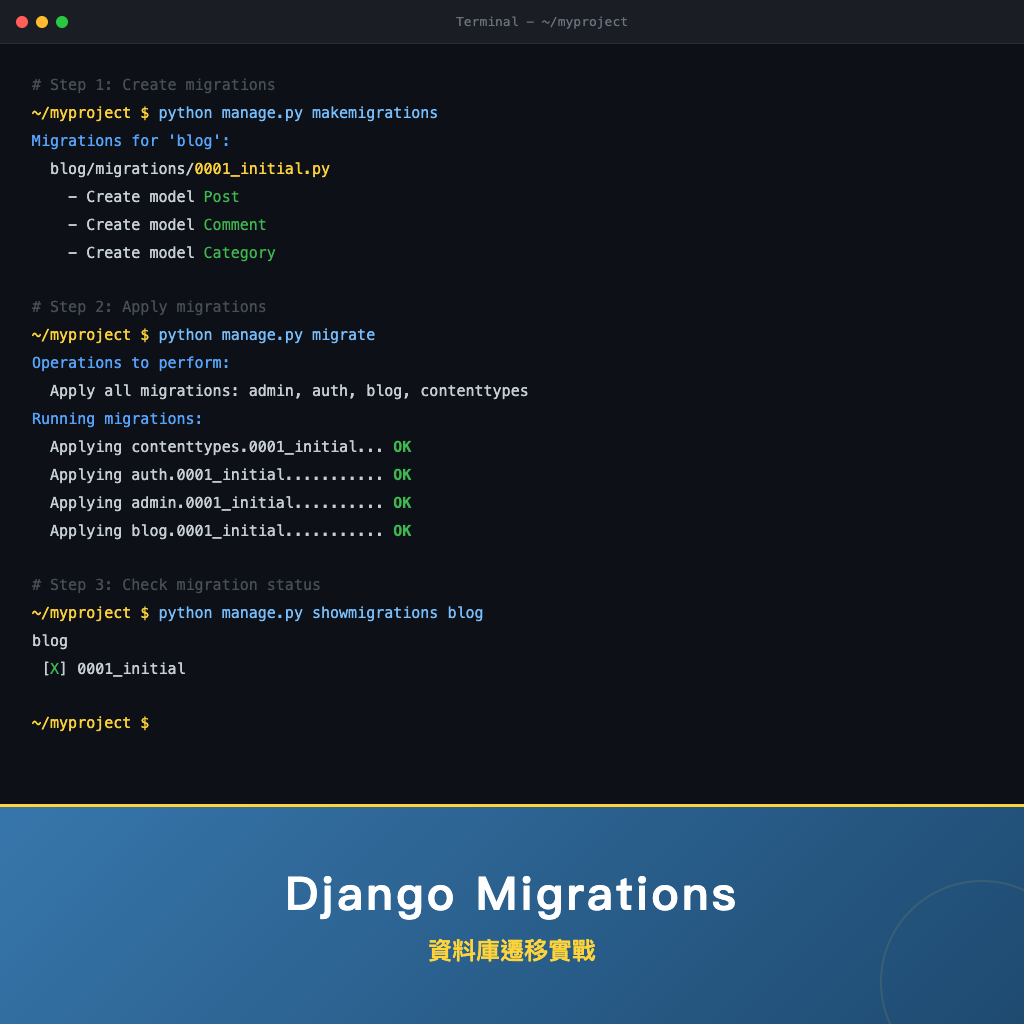1024x1024 pixels.
Task: Click the 'Post' model name
Action: (x=221, y=197)
